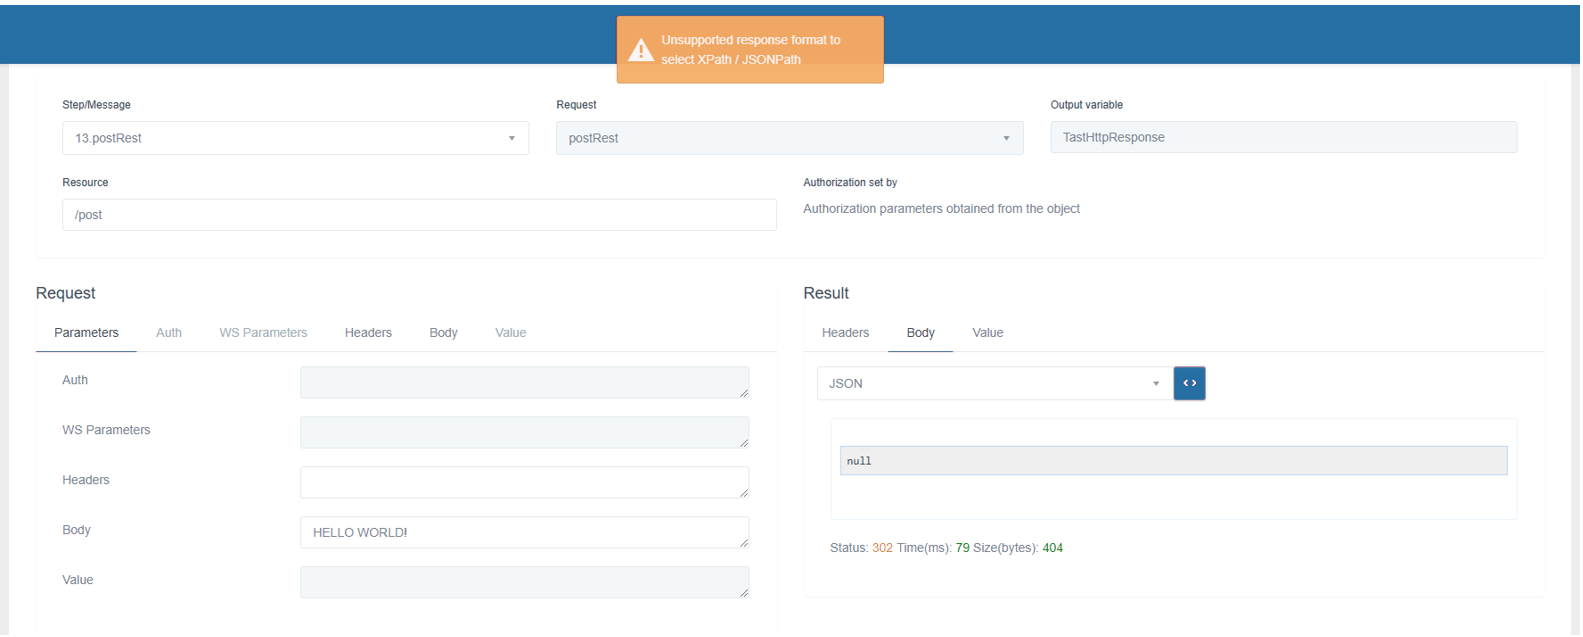Viewport: 1583px width, 637px height.
Task: Click the Resource field containing /post
Action: pos(419,215)
